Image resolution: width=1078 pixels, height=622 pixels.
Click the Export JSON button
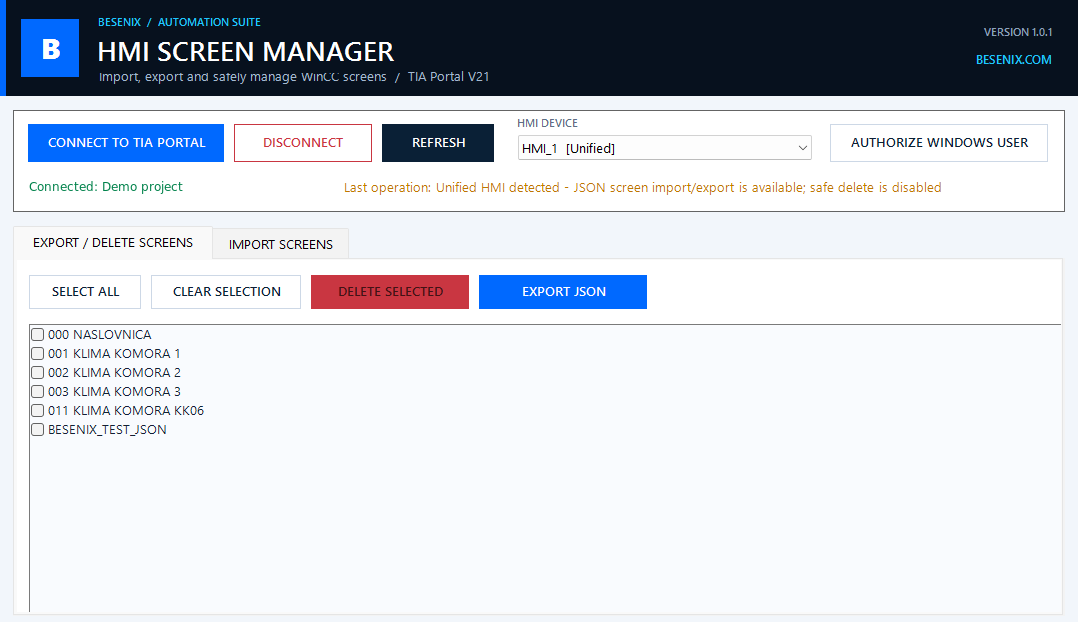[563, 291]
